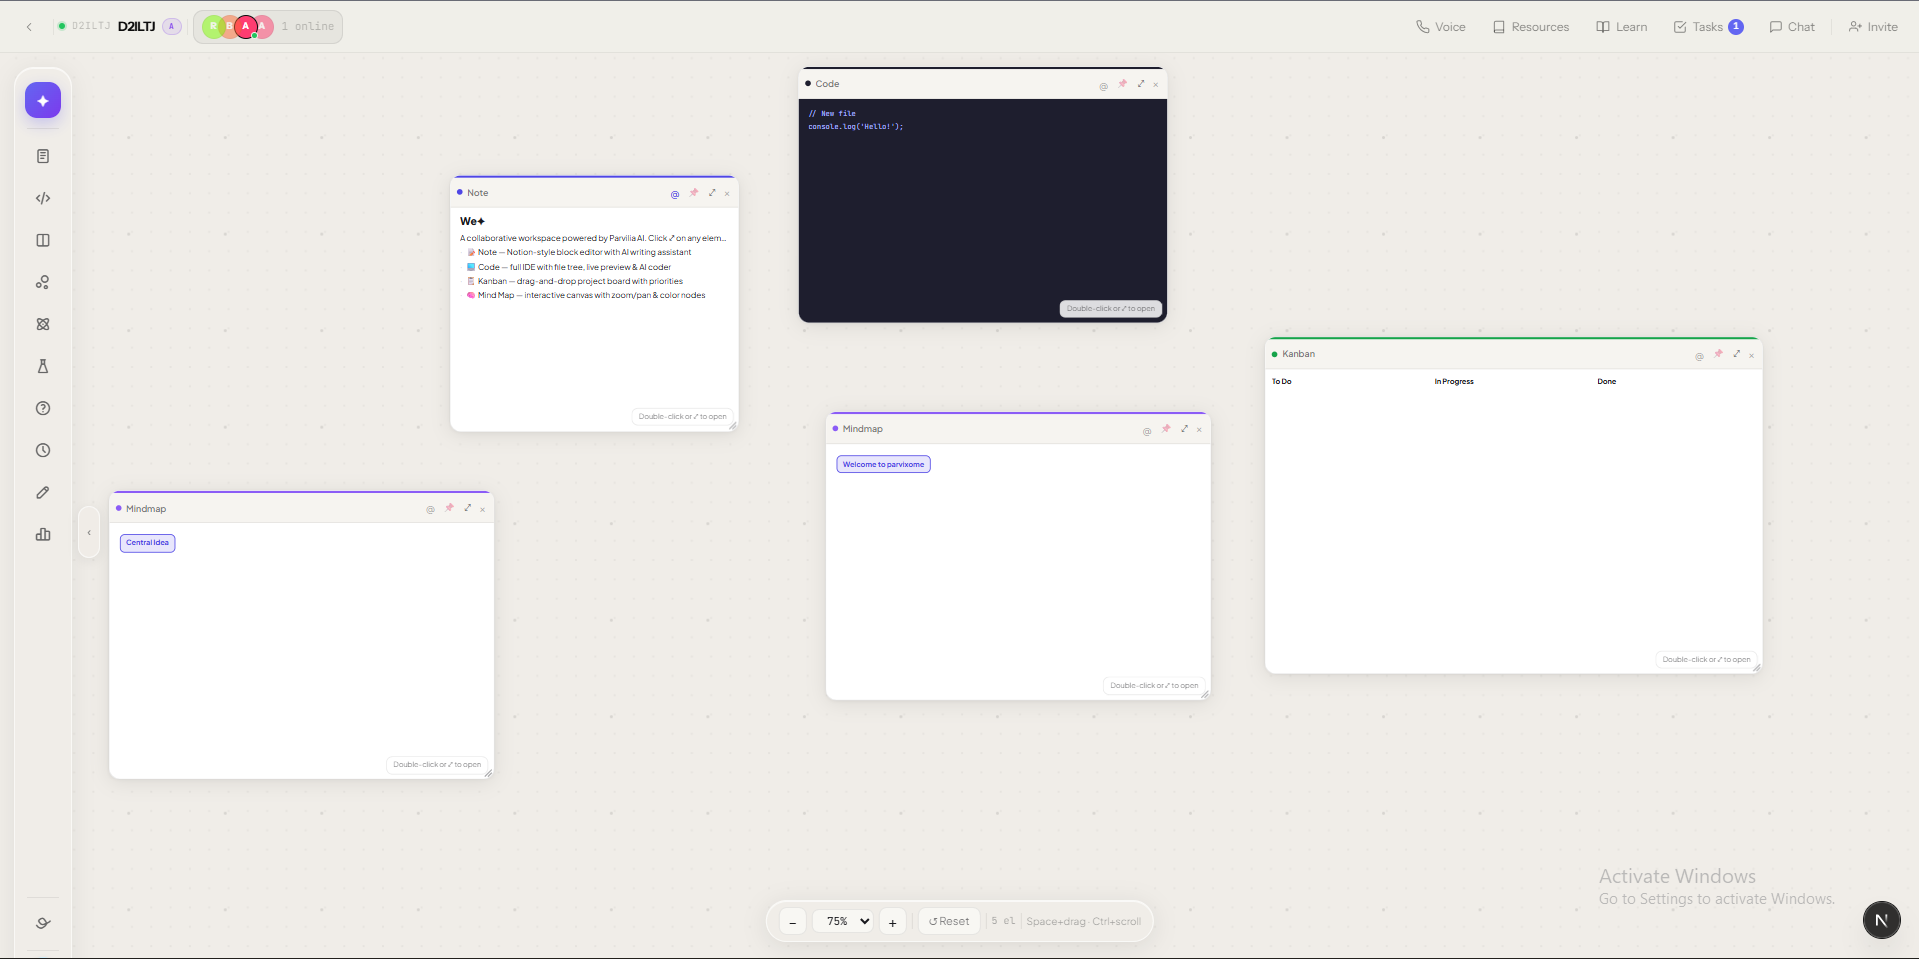Screen dimensions: 1919x959
Task: Click the Done column header in Kanban
Action: pos(1607,381)
